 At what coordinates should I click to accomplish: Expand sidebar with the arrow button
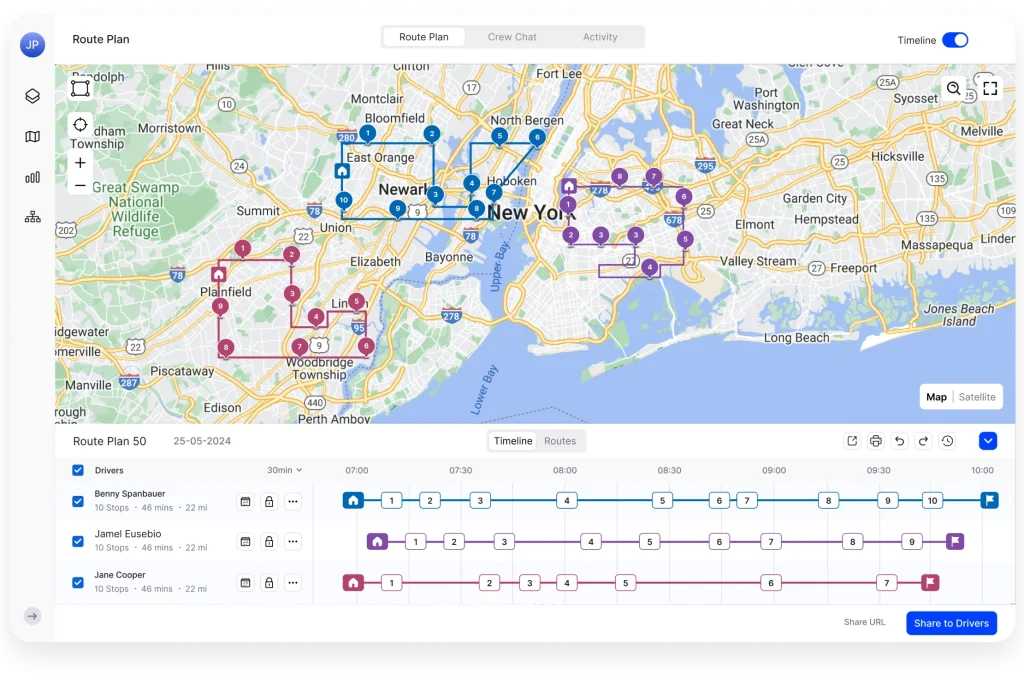click(32, 616)
